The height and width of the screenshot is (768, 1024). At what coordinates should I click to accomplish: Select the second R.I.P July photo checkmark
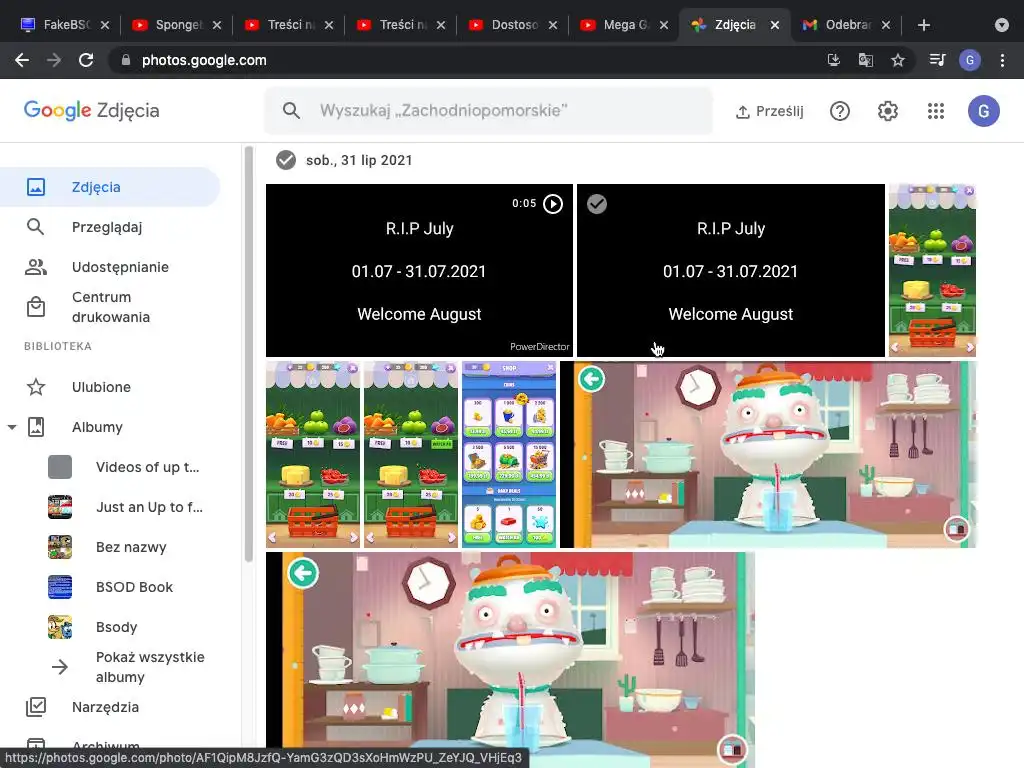597,204
